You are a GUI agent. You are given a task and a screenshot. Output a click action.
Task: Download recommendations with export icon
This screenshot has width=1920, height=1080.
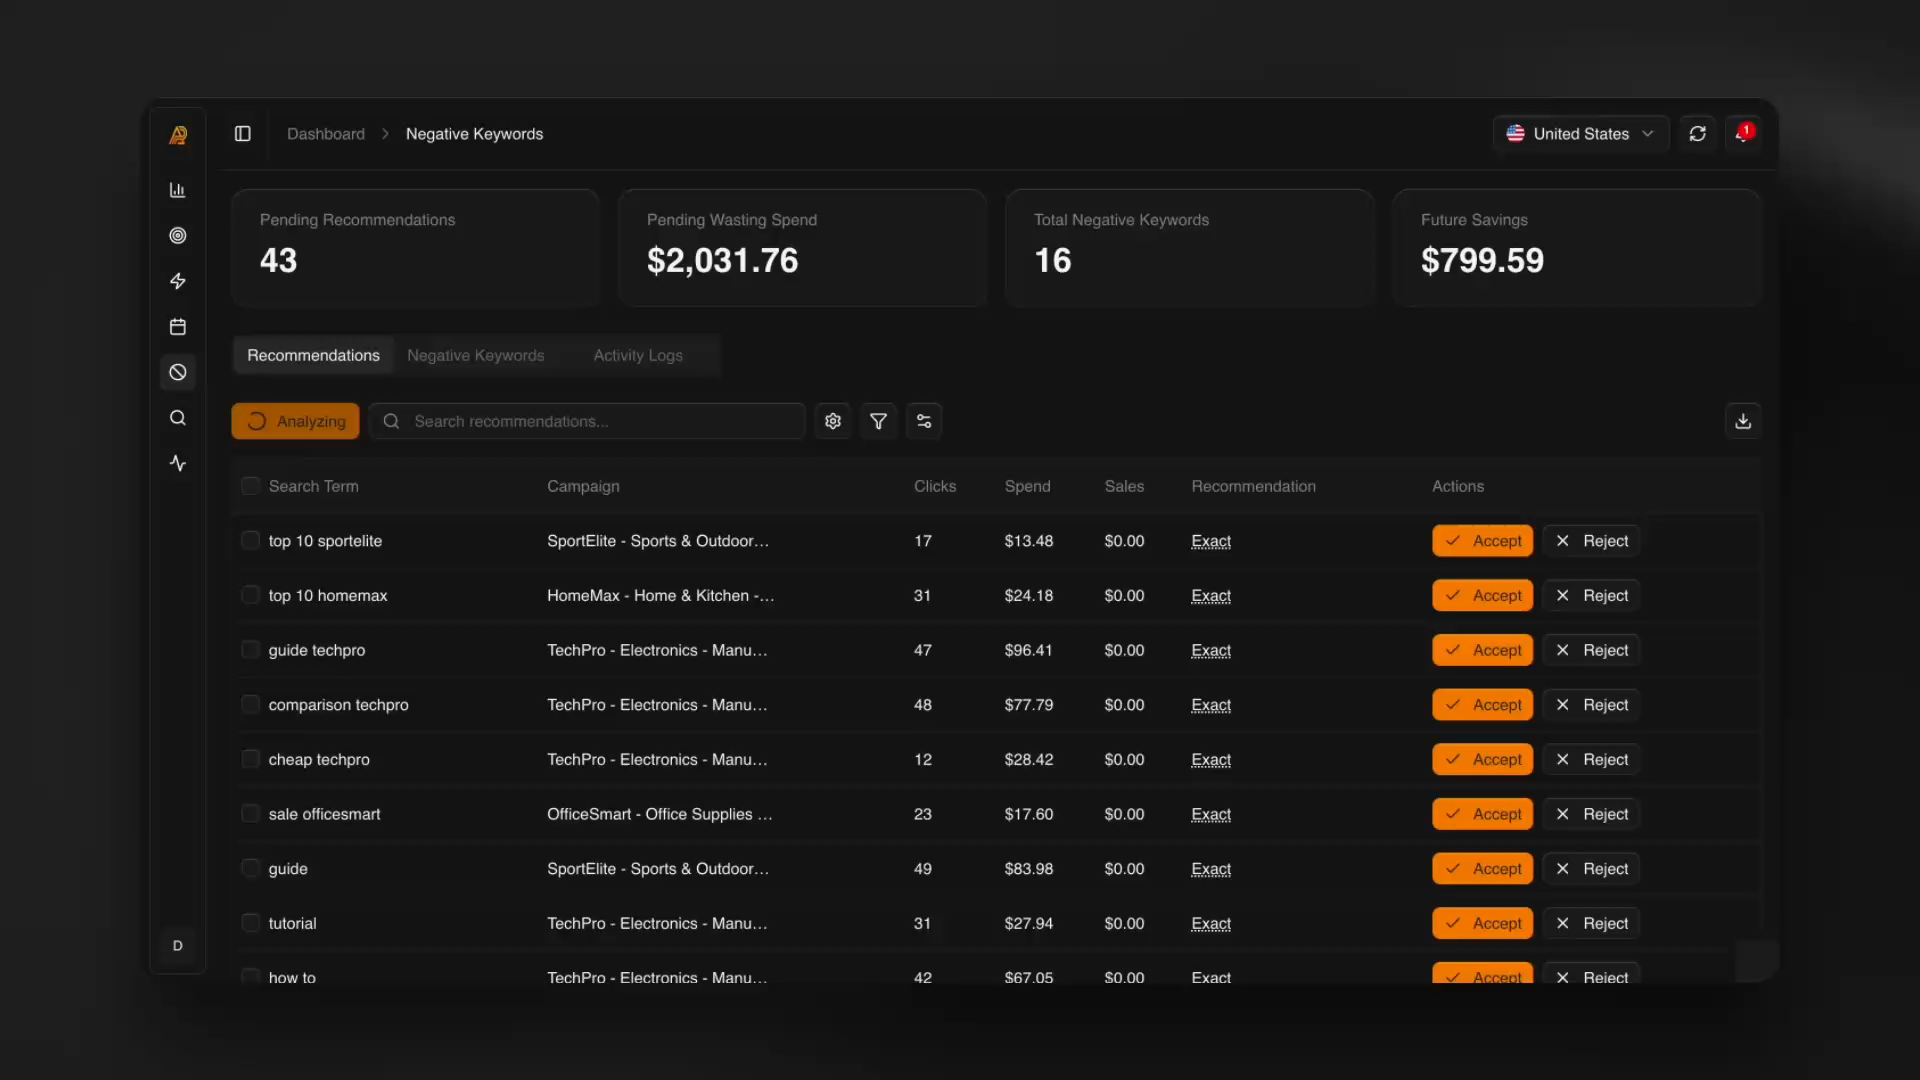point(1743,421)
